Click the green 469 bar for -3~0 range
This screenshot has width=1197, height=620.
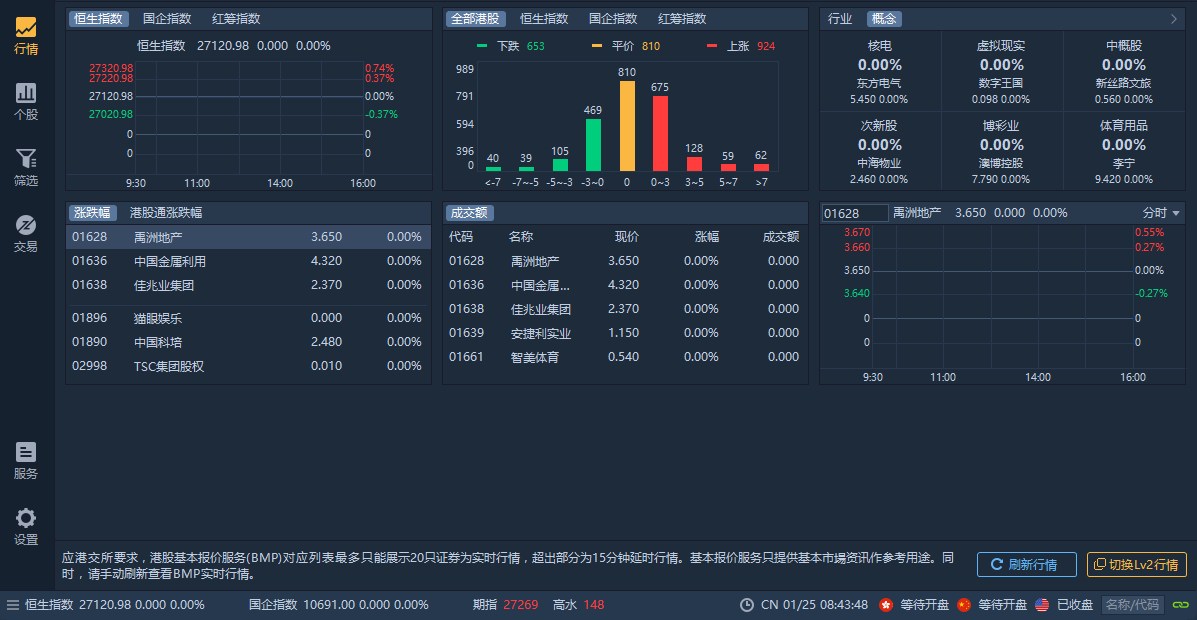point(593,144)
